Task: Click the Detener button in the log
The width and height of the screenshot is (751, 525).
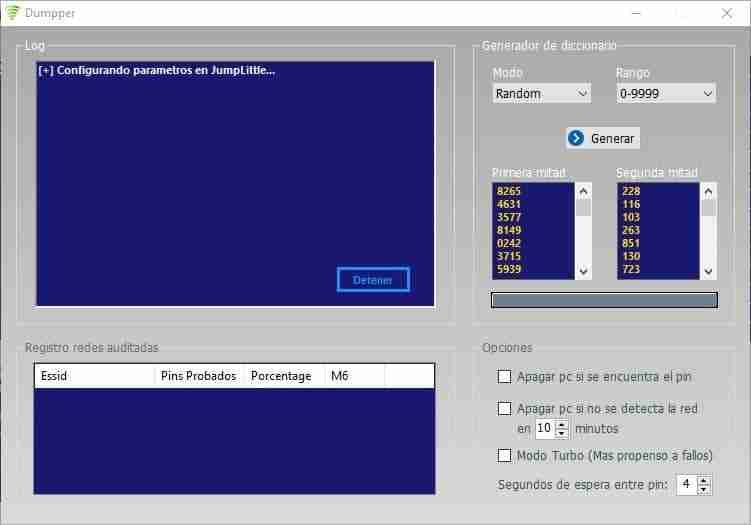Action: (x=373, y=280)
